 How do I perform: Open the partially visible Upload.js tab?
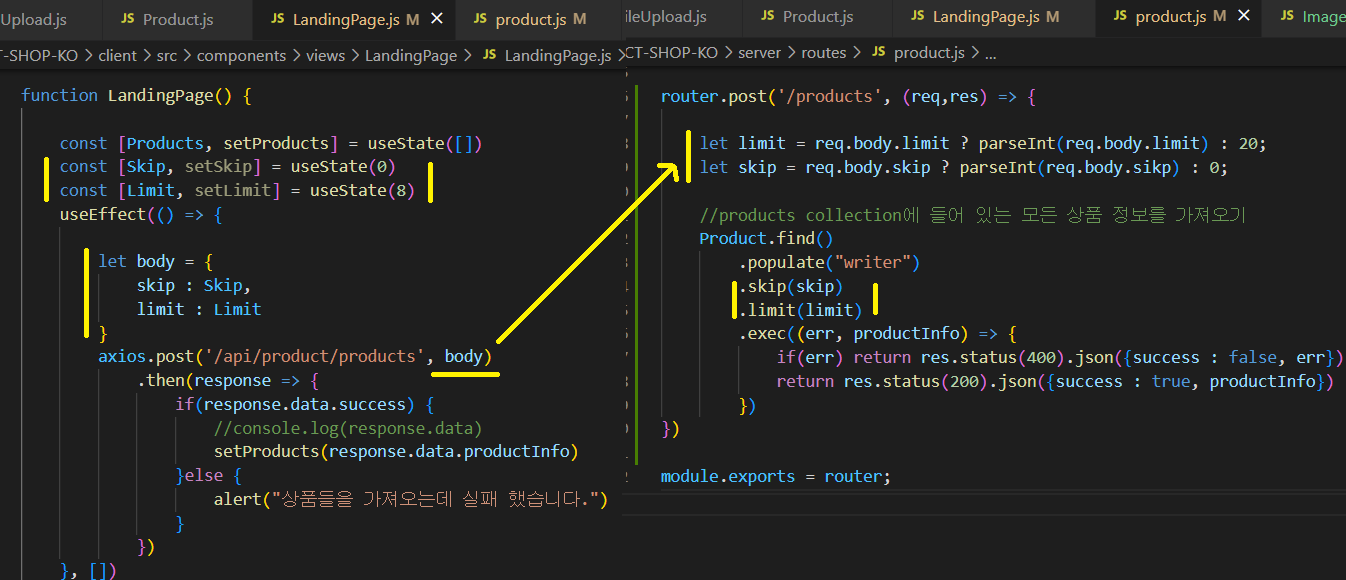(33, 19)
